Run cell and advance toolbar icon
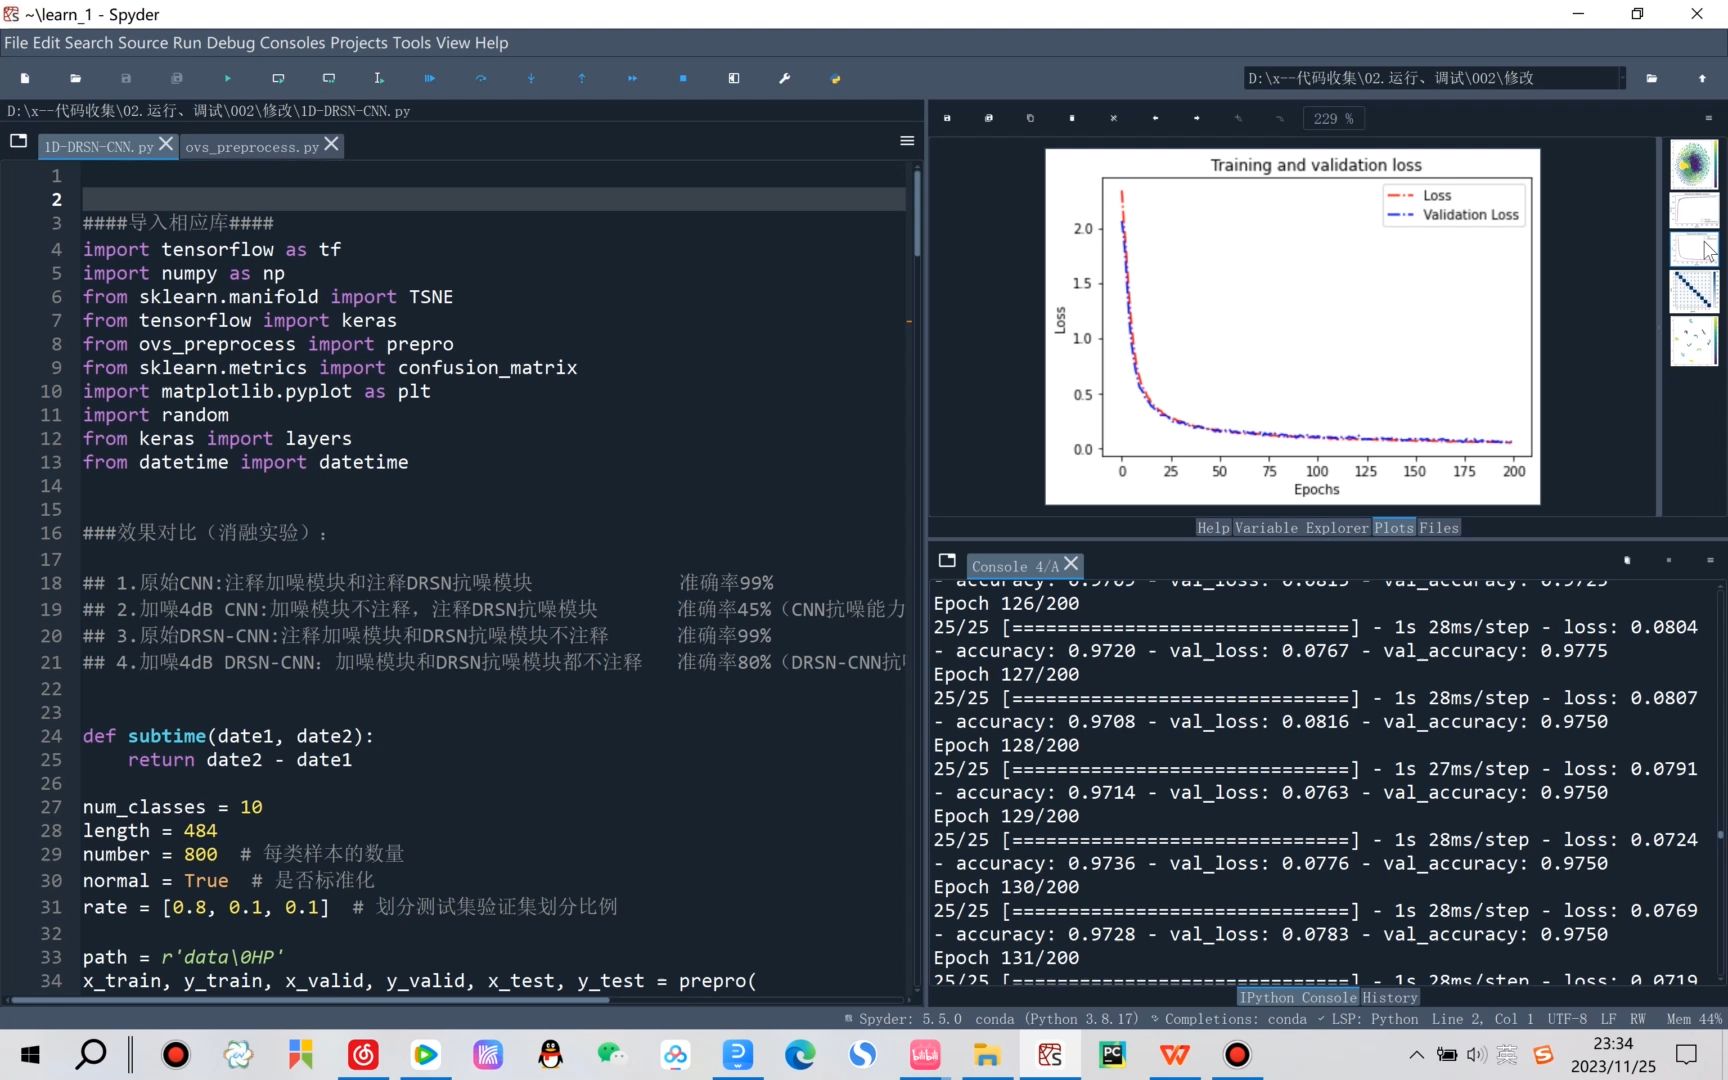The height and width of the screenshot is (1080, 1728). [329, 78]
